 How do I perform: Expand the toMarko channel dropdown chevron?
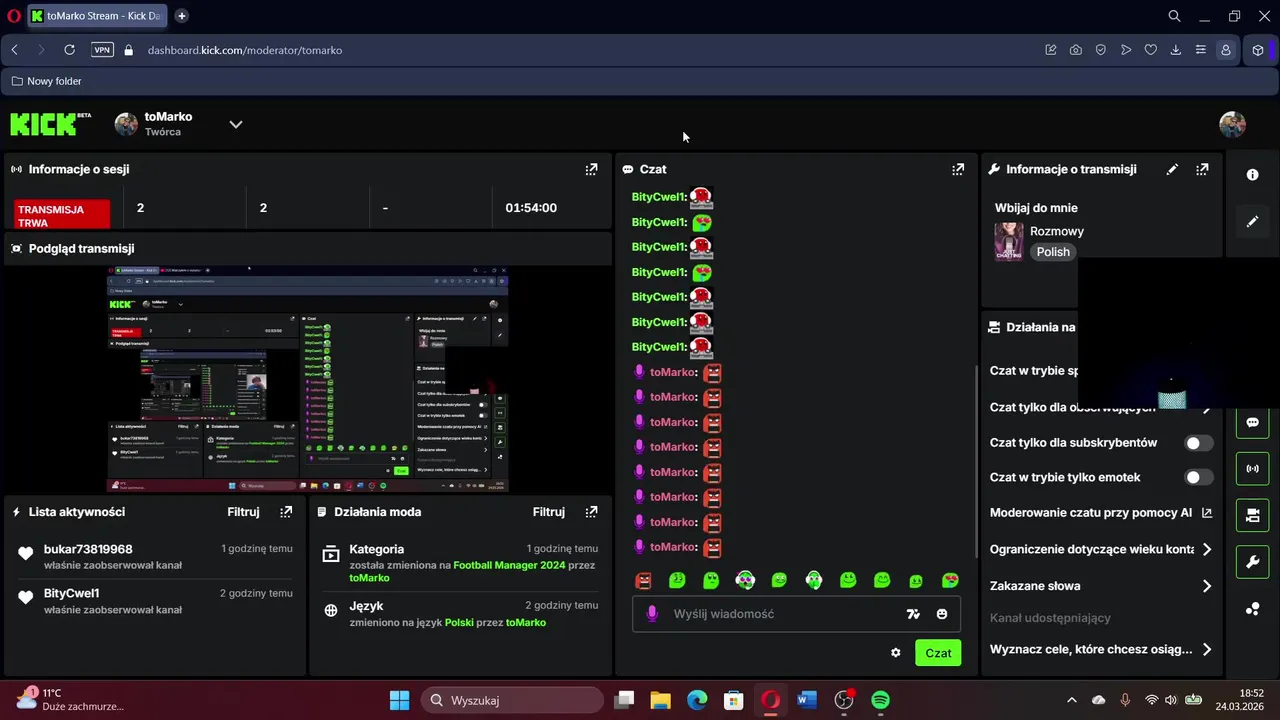click(x=235, y=124)
